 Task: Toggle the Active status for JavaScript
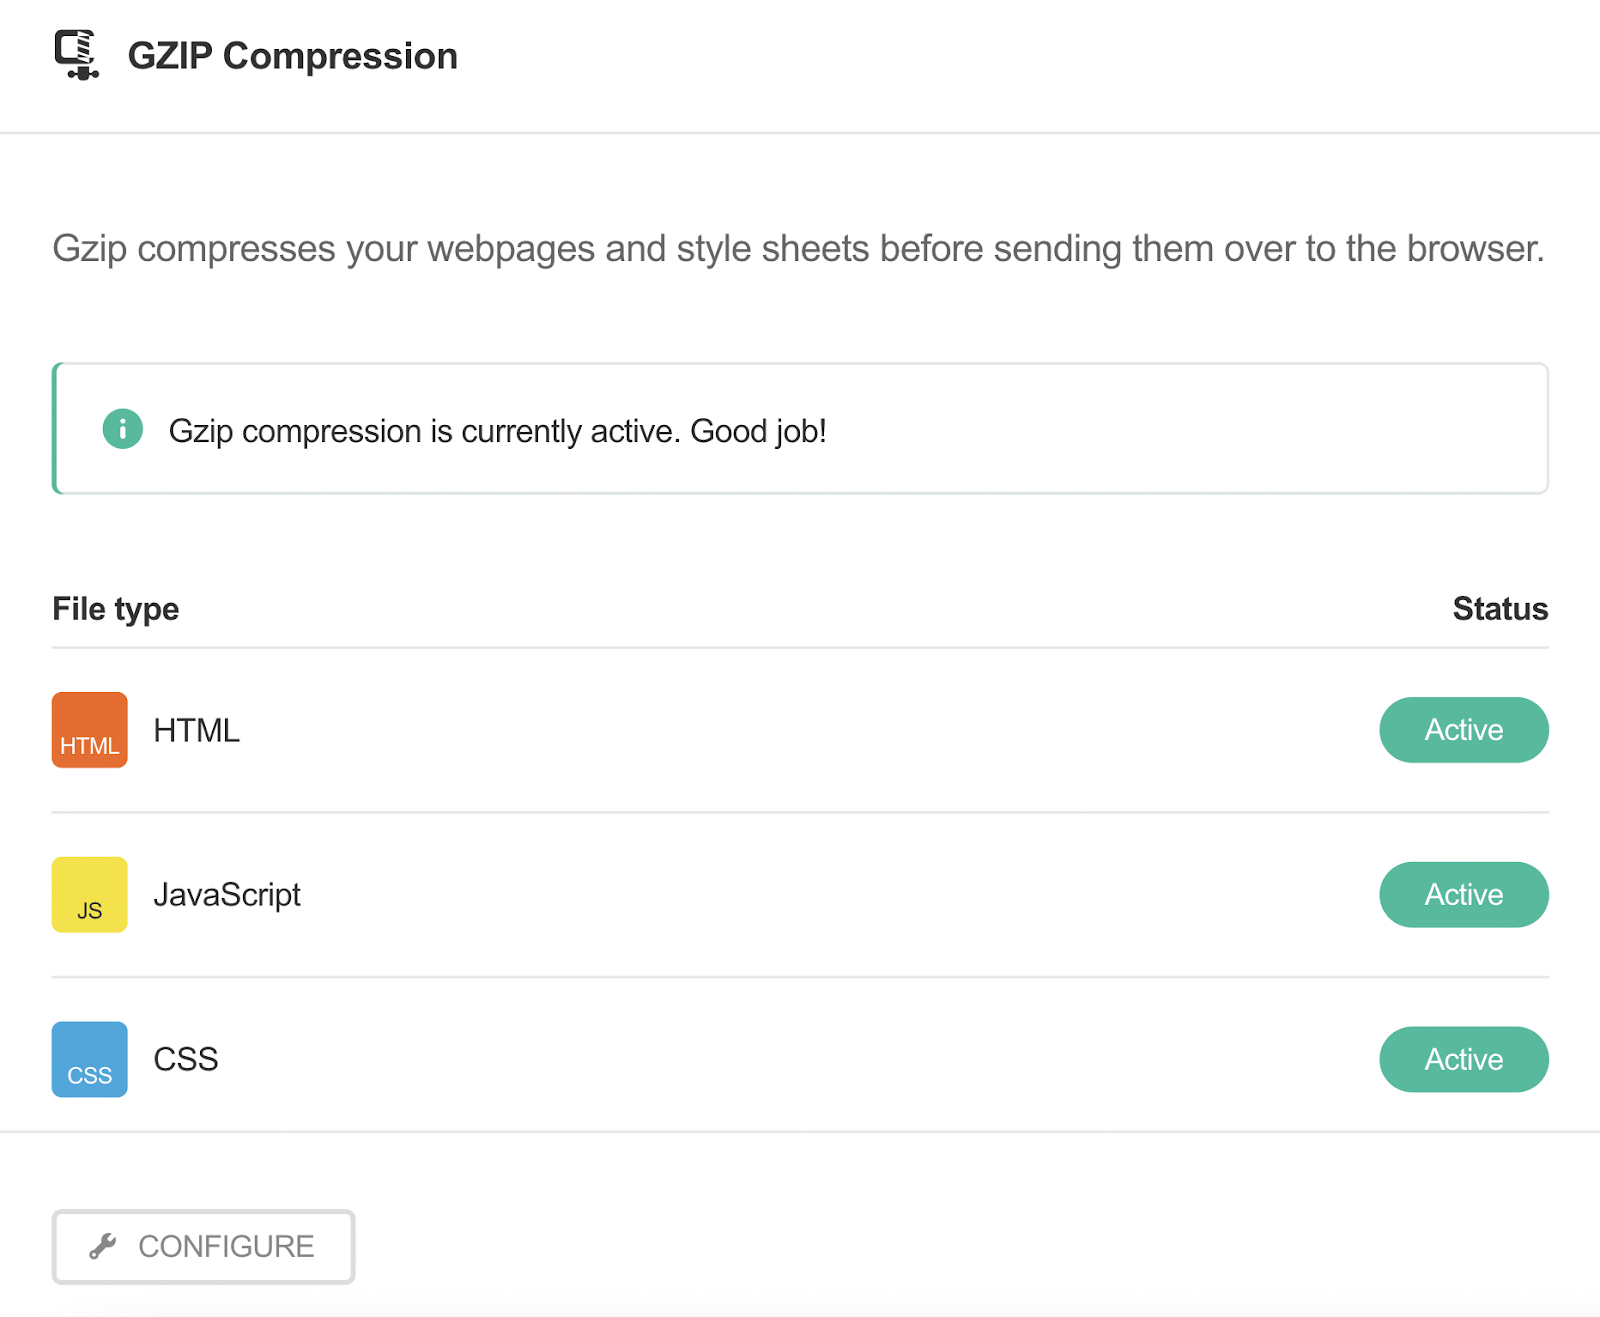1463,894
